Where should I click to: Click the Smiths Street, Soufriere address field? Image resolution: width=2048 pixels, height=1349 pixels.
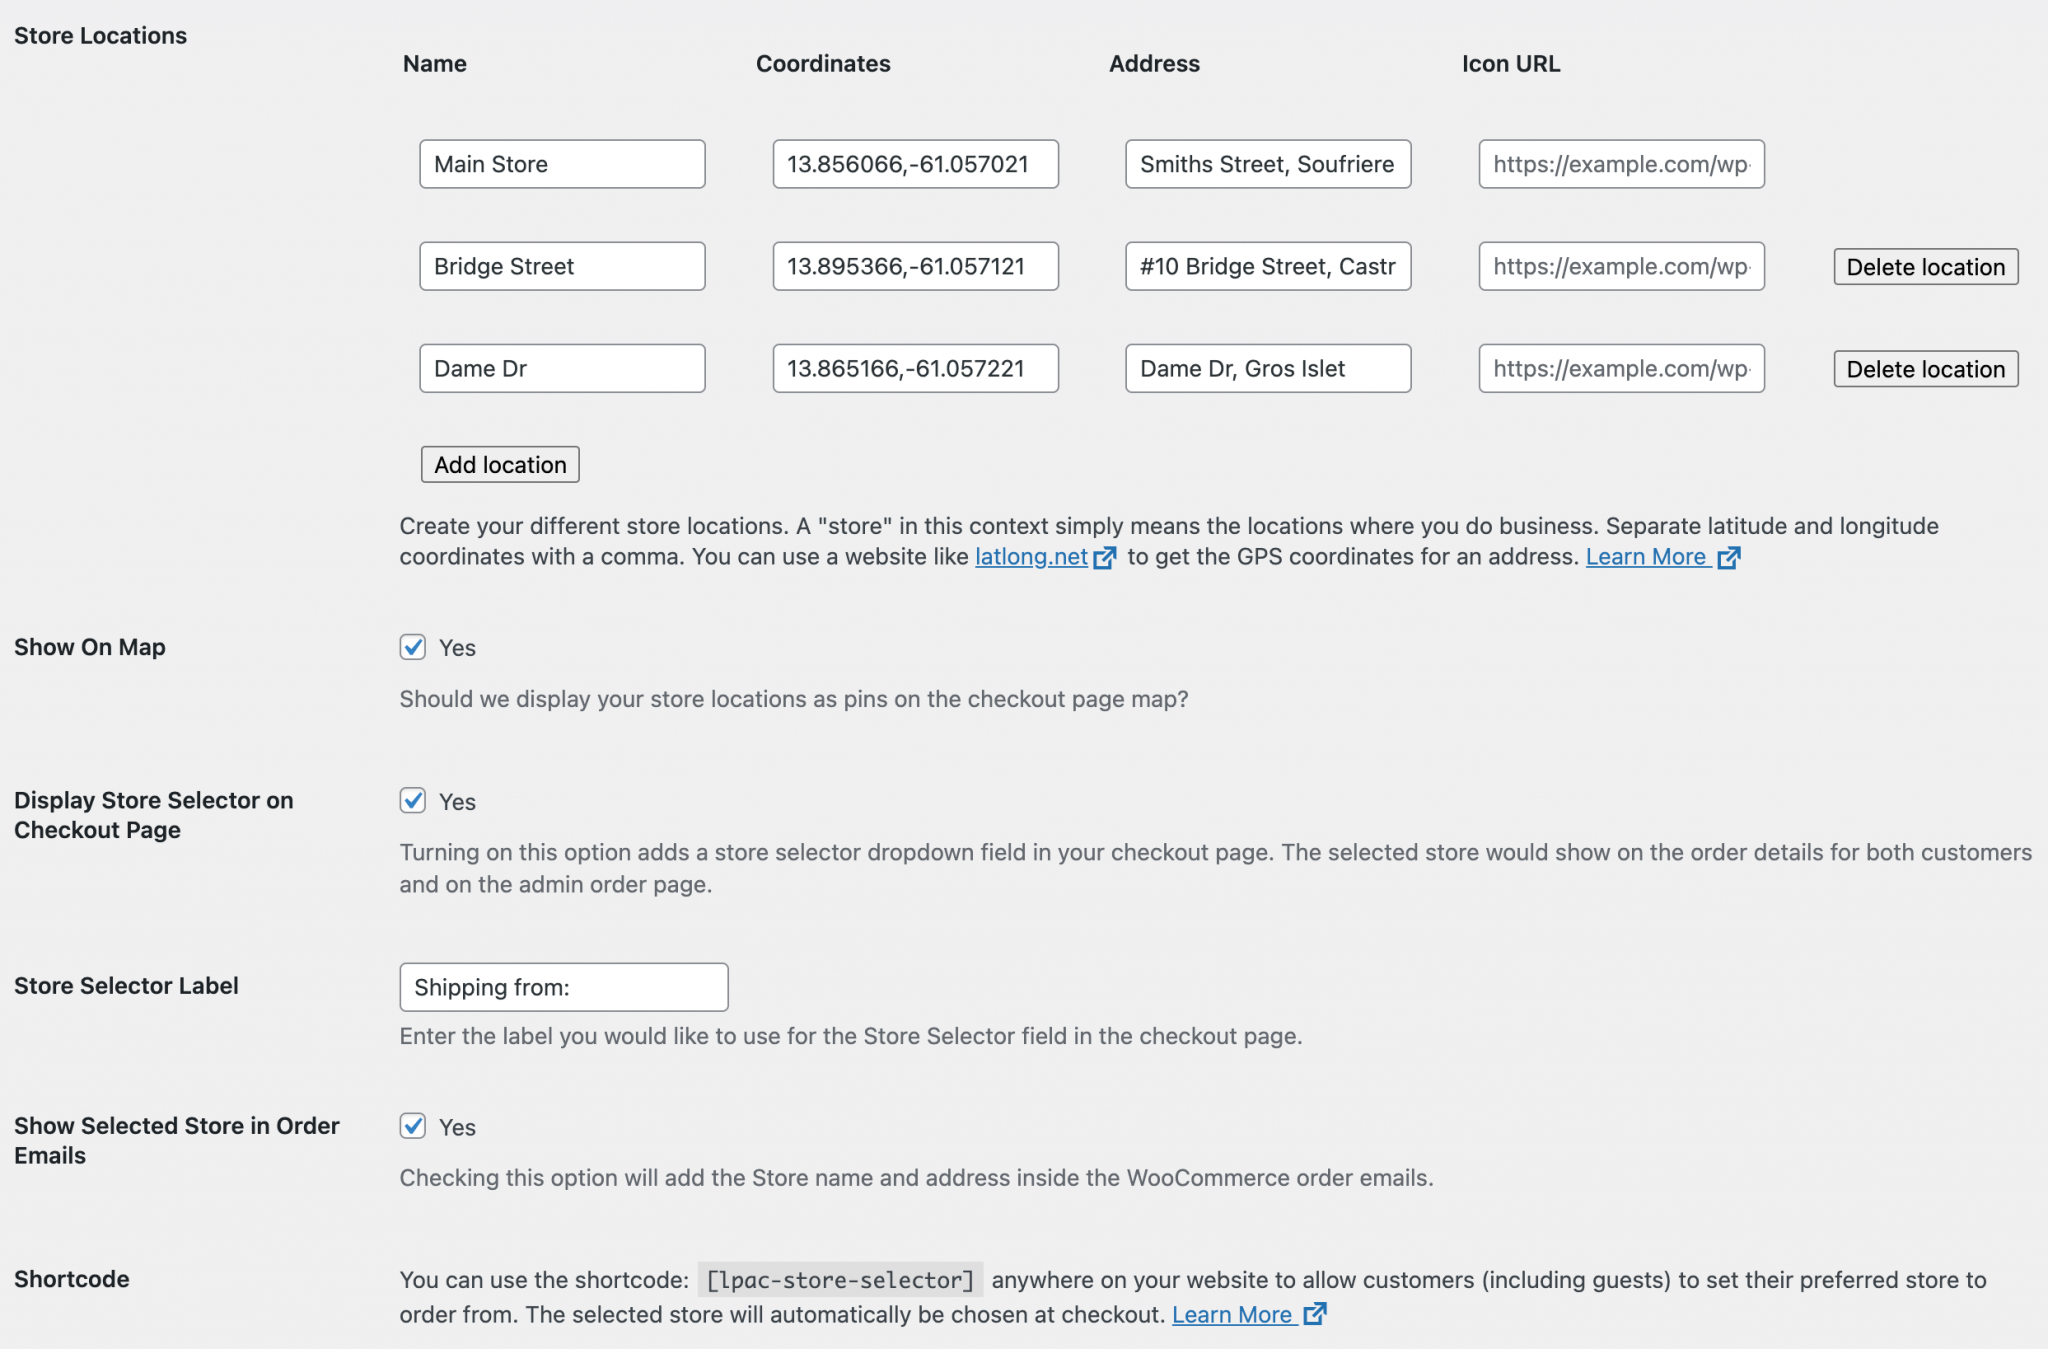1267,164
